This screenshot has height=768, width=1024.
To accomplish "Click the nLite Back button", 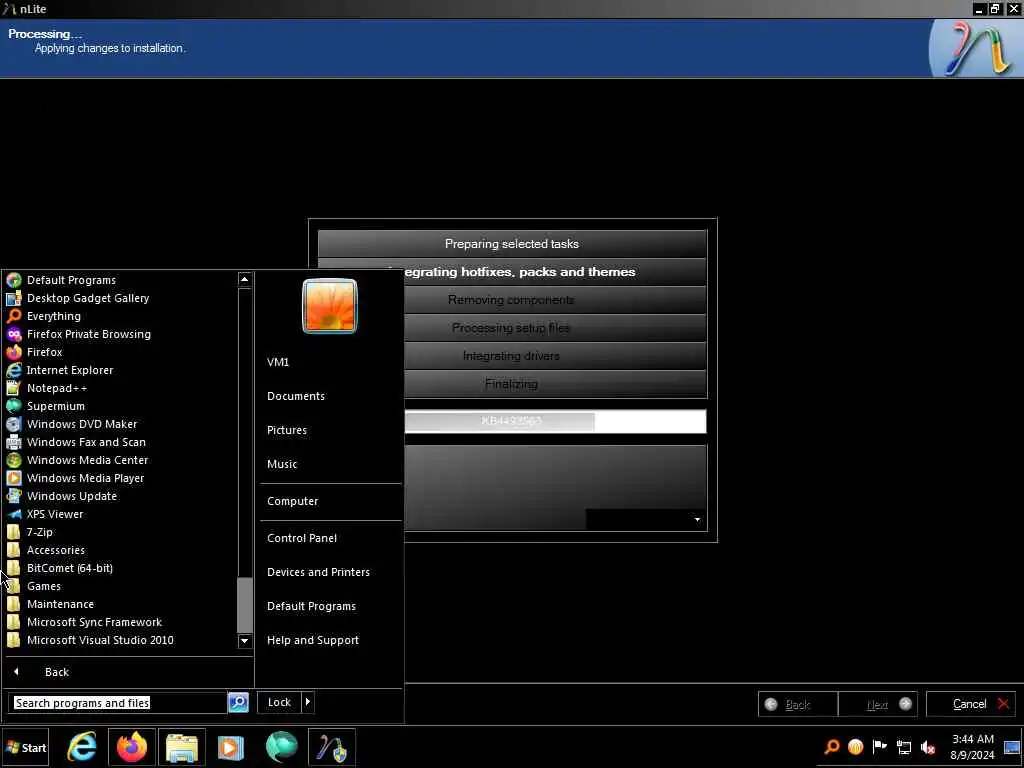I will [x=797, y=704].
